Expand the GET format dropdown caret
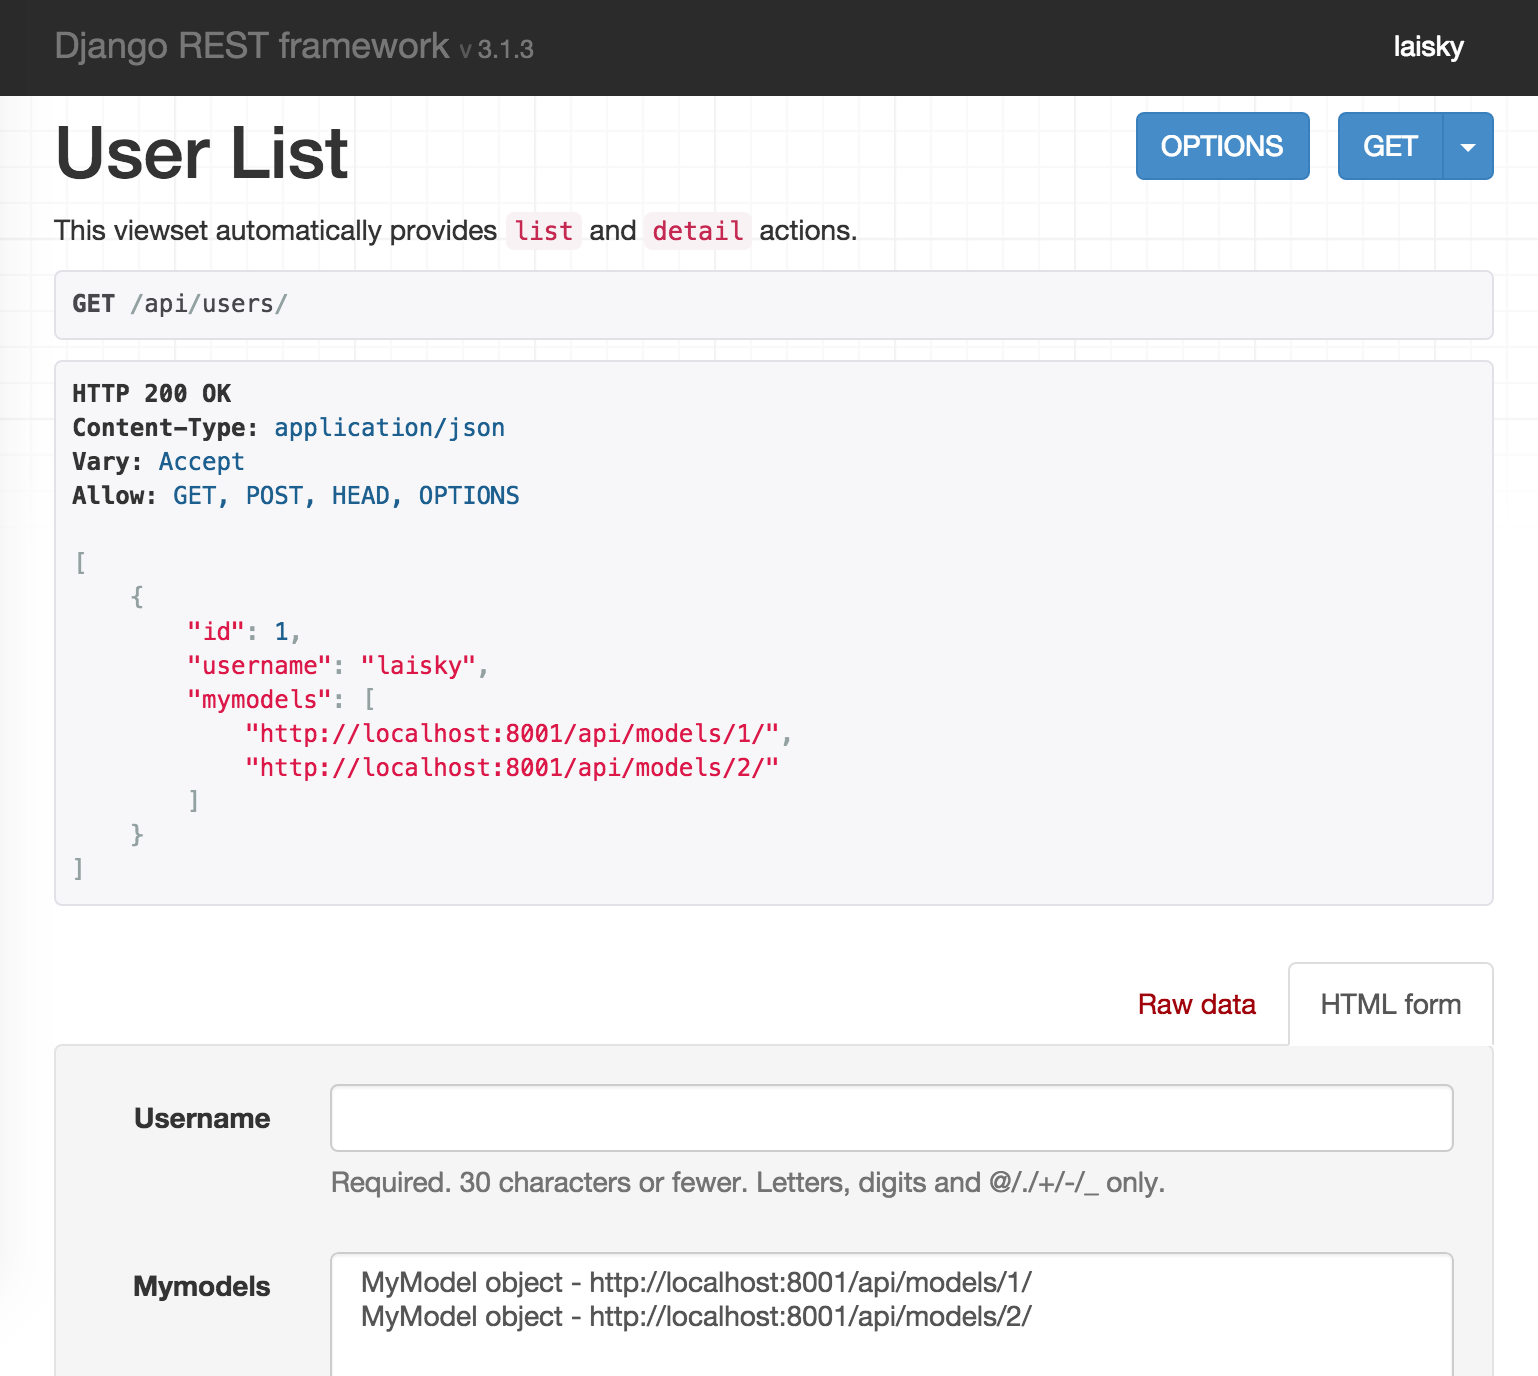 click(1468, 147)
